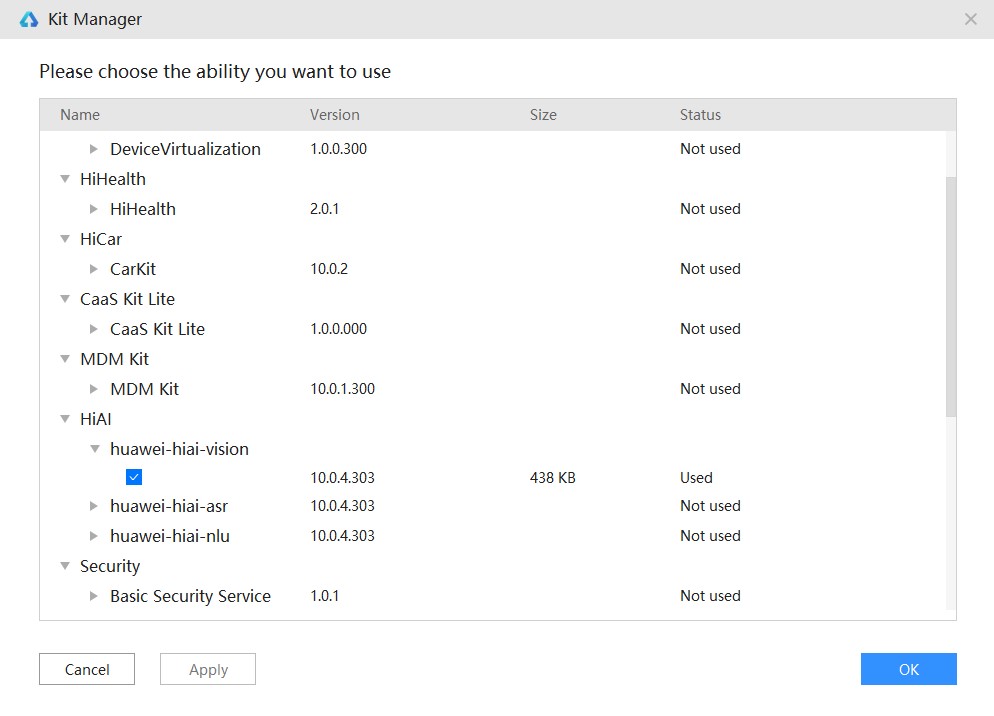Viewport: 994px width, 716px height.
Task: Expand the DeviceVirtualization item
Action: (94, 149)
